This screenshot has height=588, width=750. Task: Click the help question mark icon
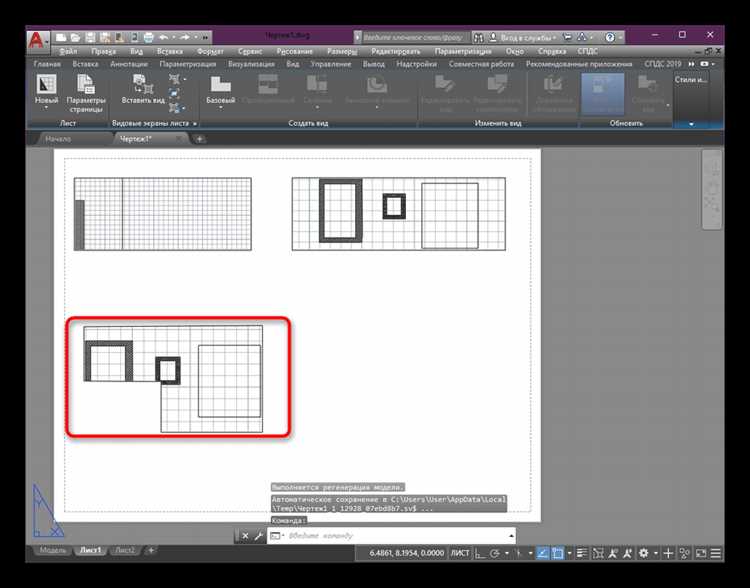coord(610,37)
